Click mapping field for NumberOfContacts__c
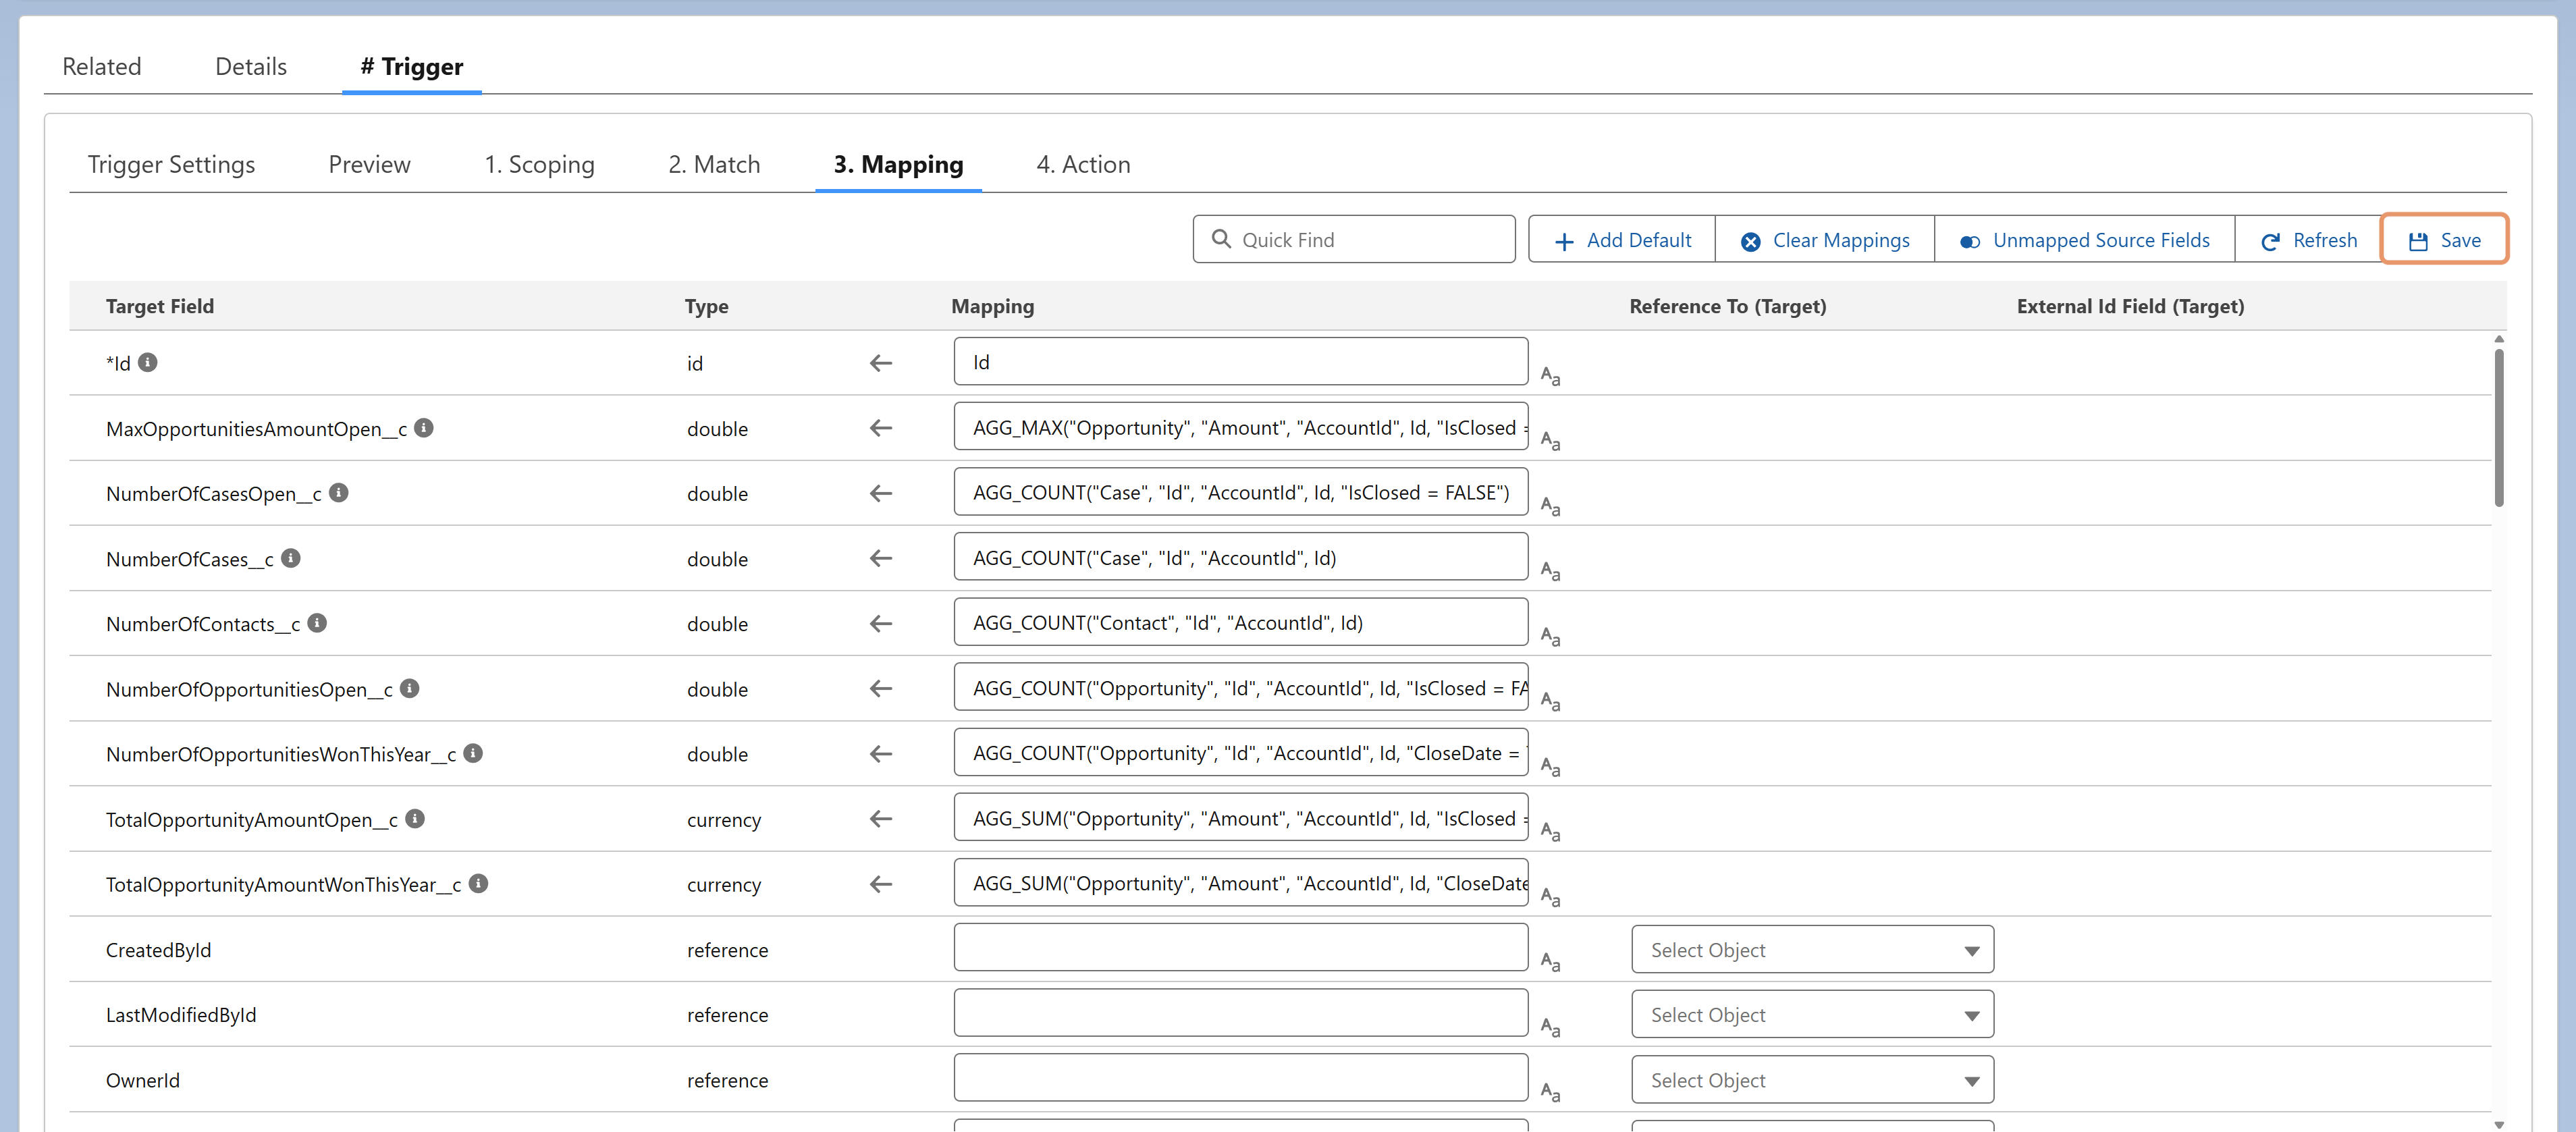The width and height of the screenshot is (2576, 1132). [x=1241, y=622]
